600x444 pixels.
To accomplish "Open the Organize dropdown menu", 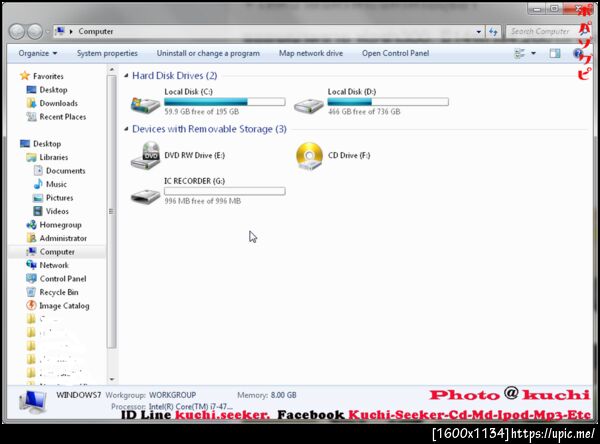I will click(38, 53).
